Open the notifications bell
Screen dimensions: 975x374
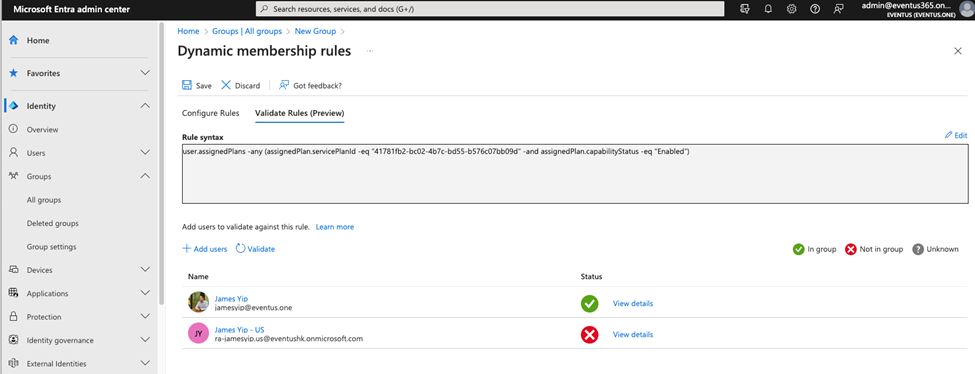pos(768,9)
